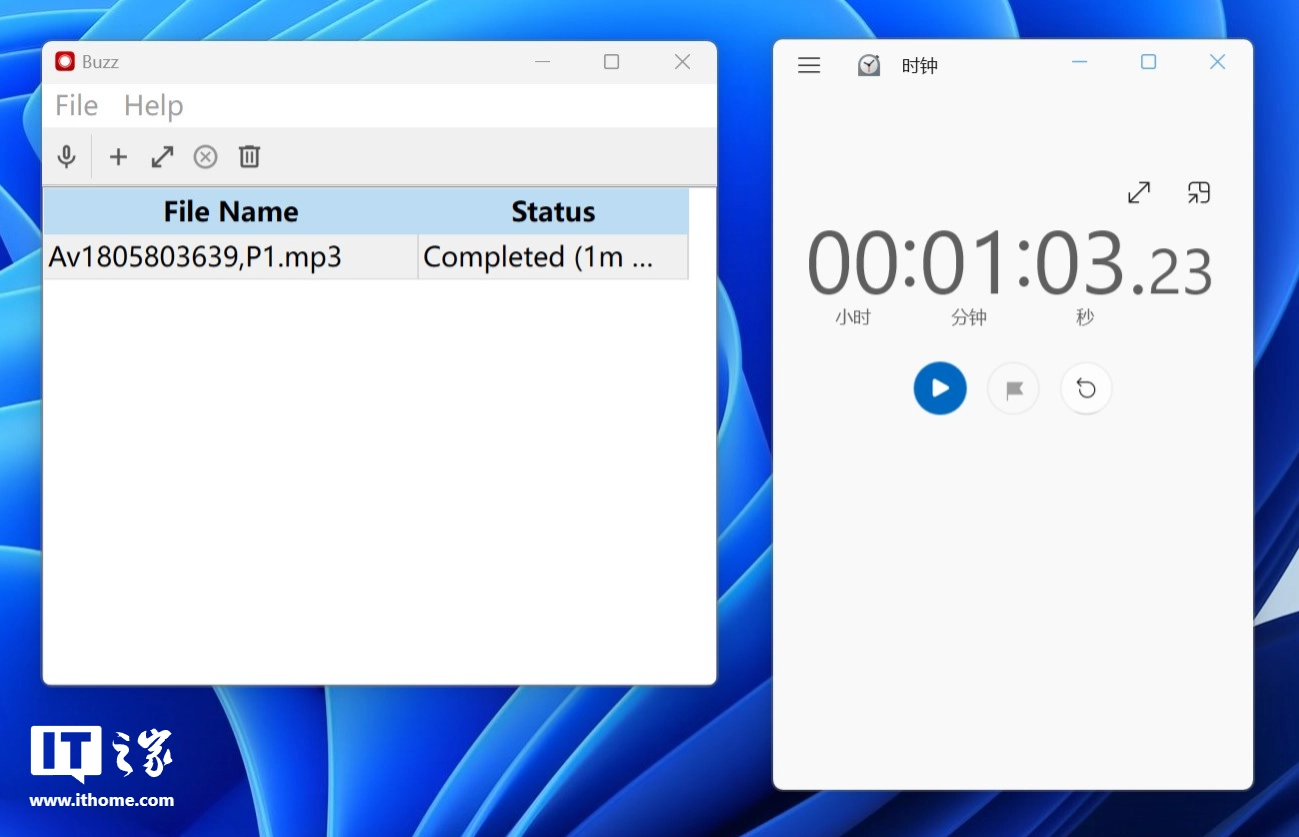The image size is (1299, 837).
Task: Click the Buzz app icon in title bar
Action: [x=65, y=62]
